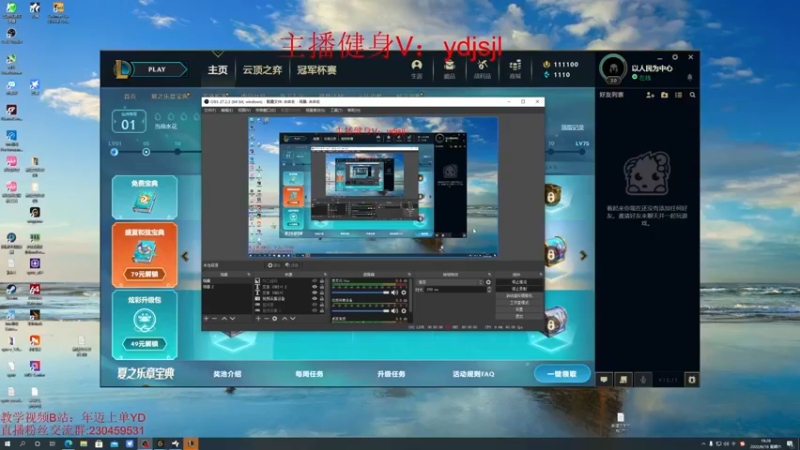Viewport: 800px width, 450px height.
Task: Click the add friend icon
Action: tap(650, 95)
